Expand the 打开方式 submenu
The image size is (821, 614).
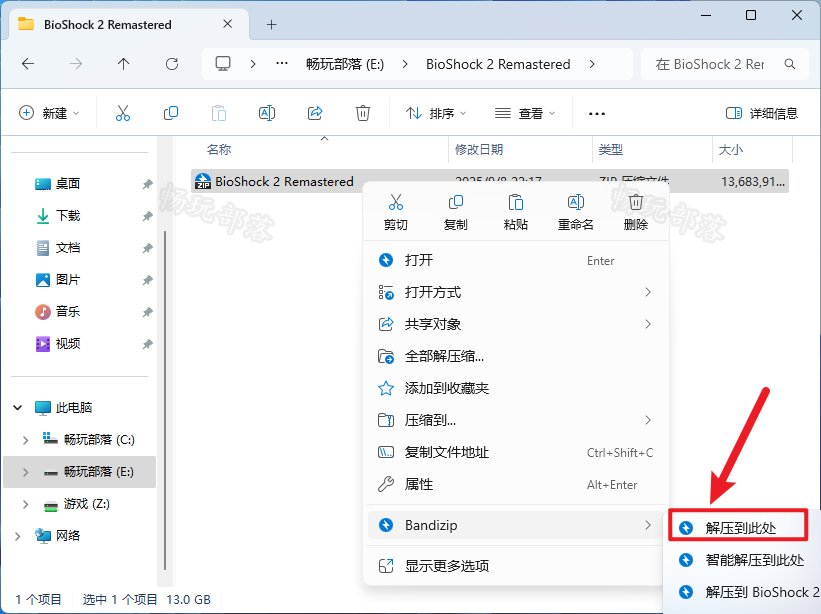(648, 292)
